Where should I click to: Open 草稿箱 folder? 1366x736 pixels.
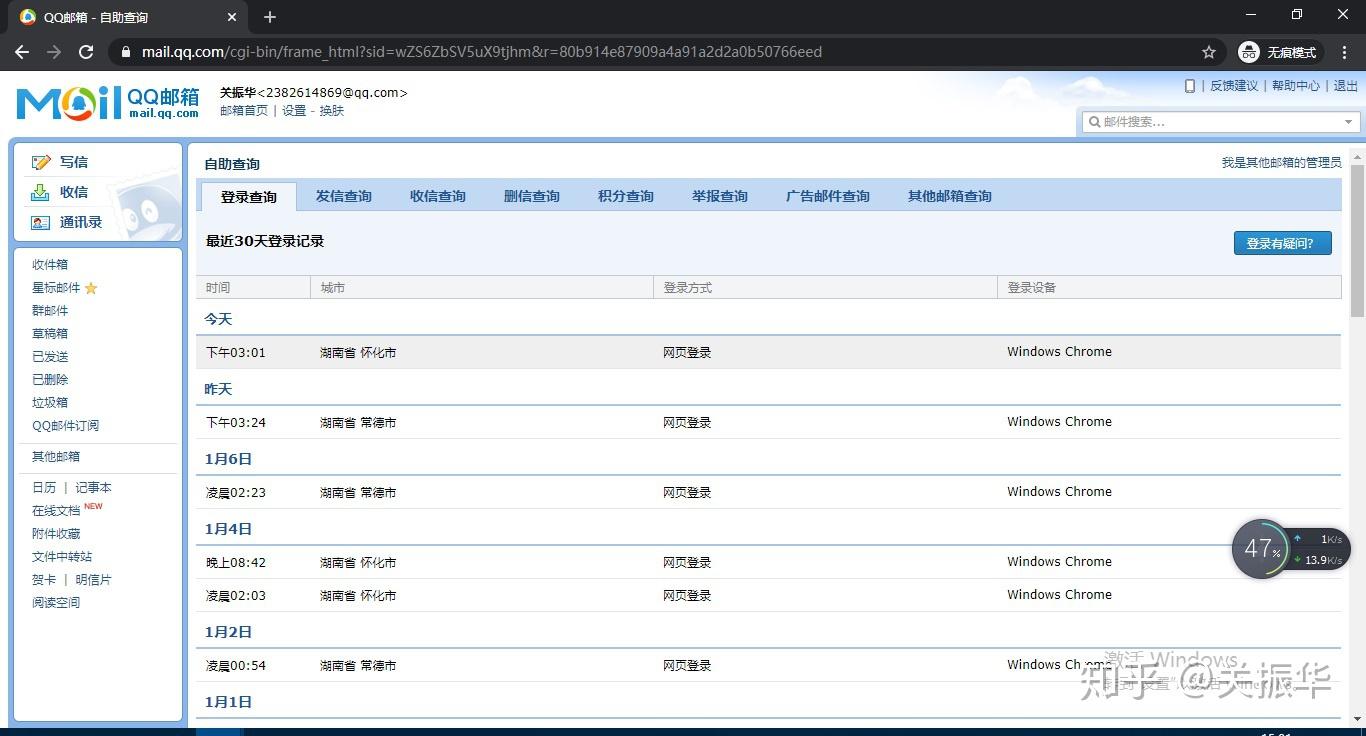(x=50, y=334)
